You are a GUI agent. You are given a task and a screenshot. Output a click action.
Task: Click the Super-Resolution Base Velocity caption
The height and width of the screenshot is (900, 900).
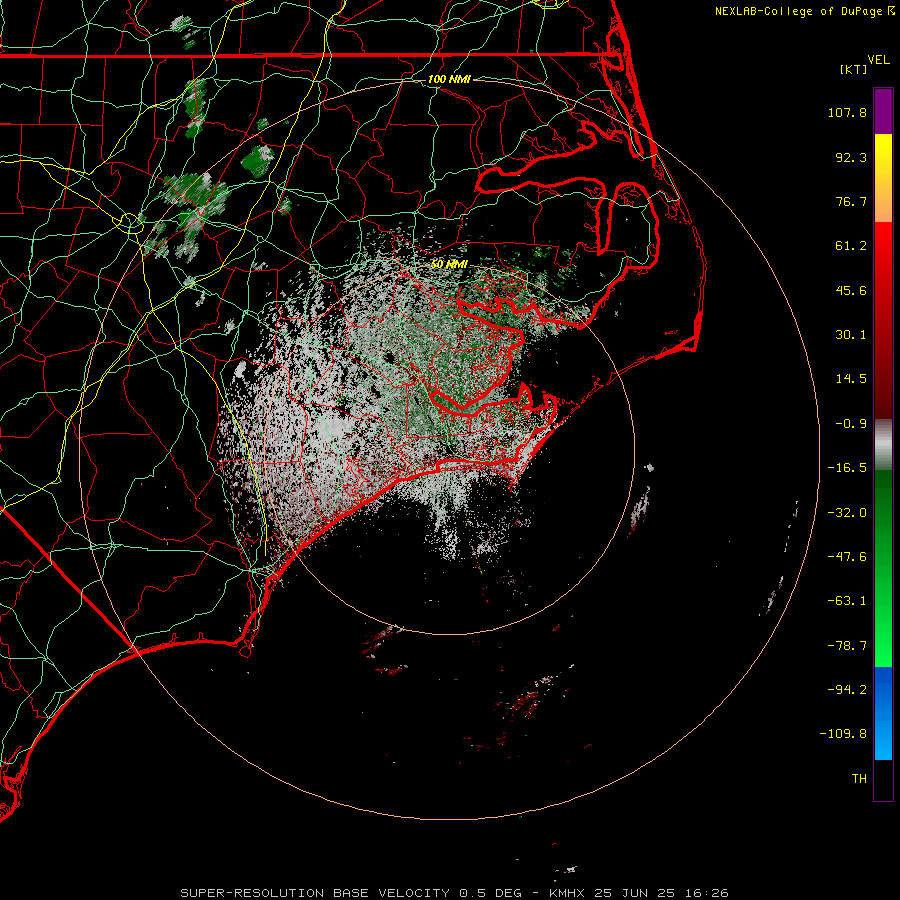point(454,893)
